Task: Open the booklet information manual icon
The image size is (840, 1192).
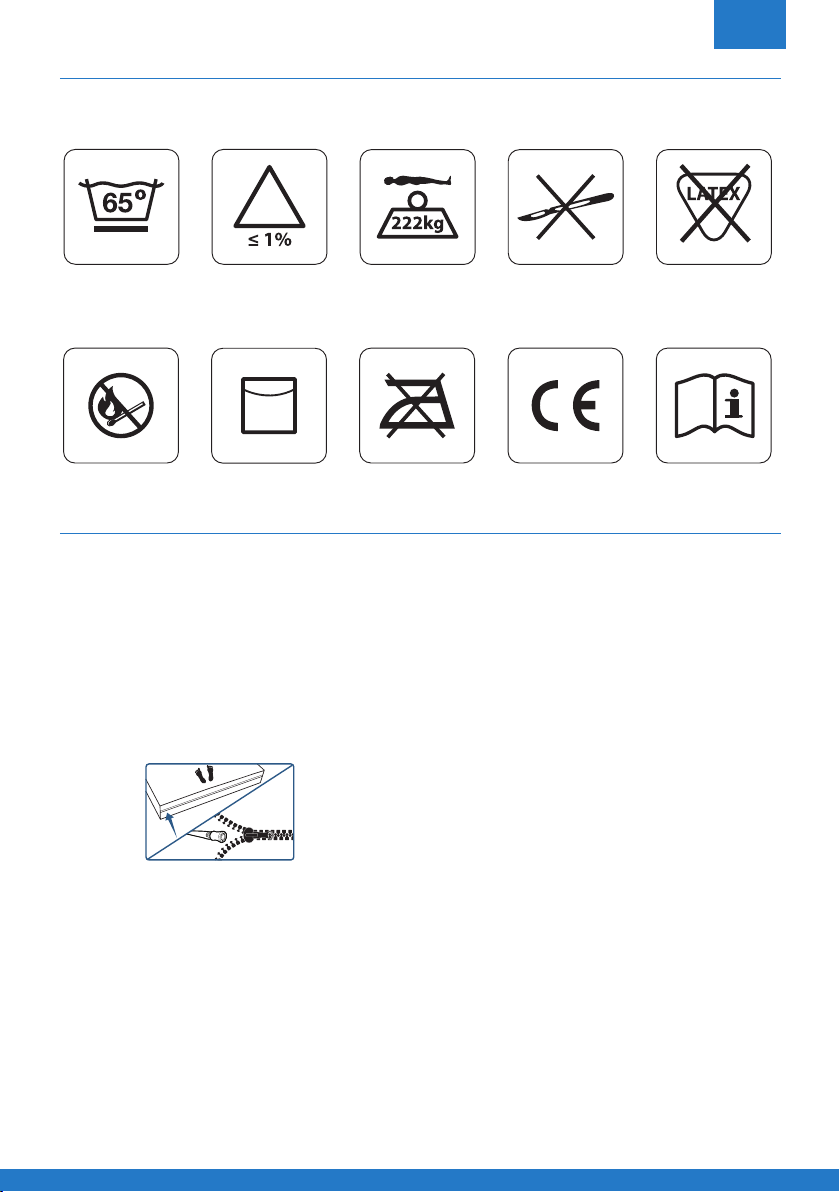Action: (714, 405)
